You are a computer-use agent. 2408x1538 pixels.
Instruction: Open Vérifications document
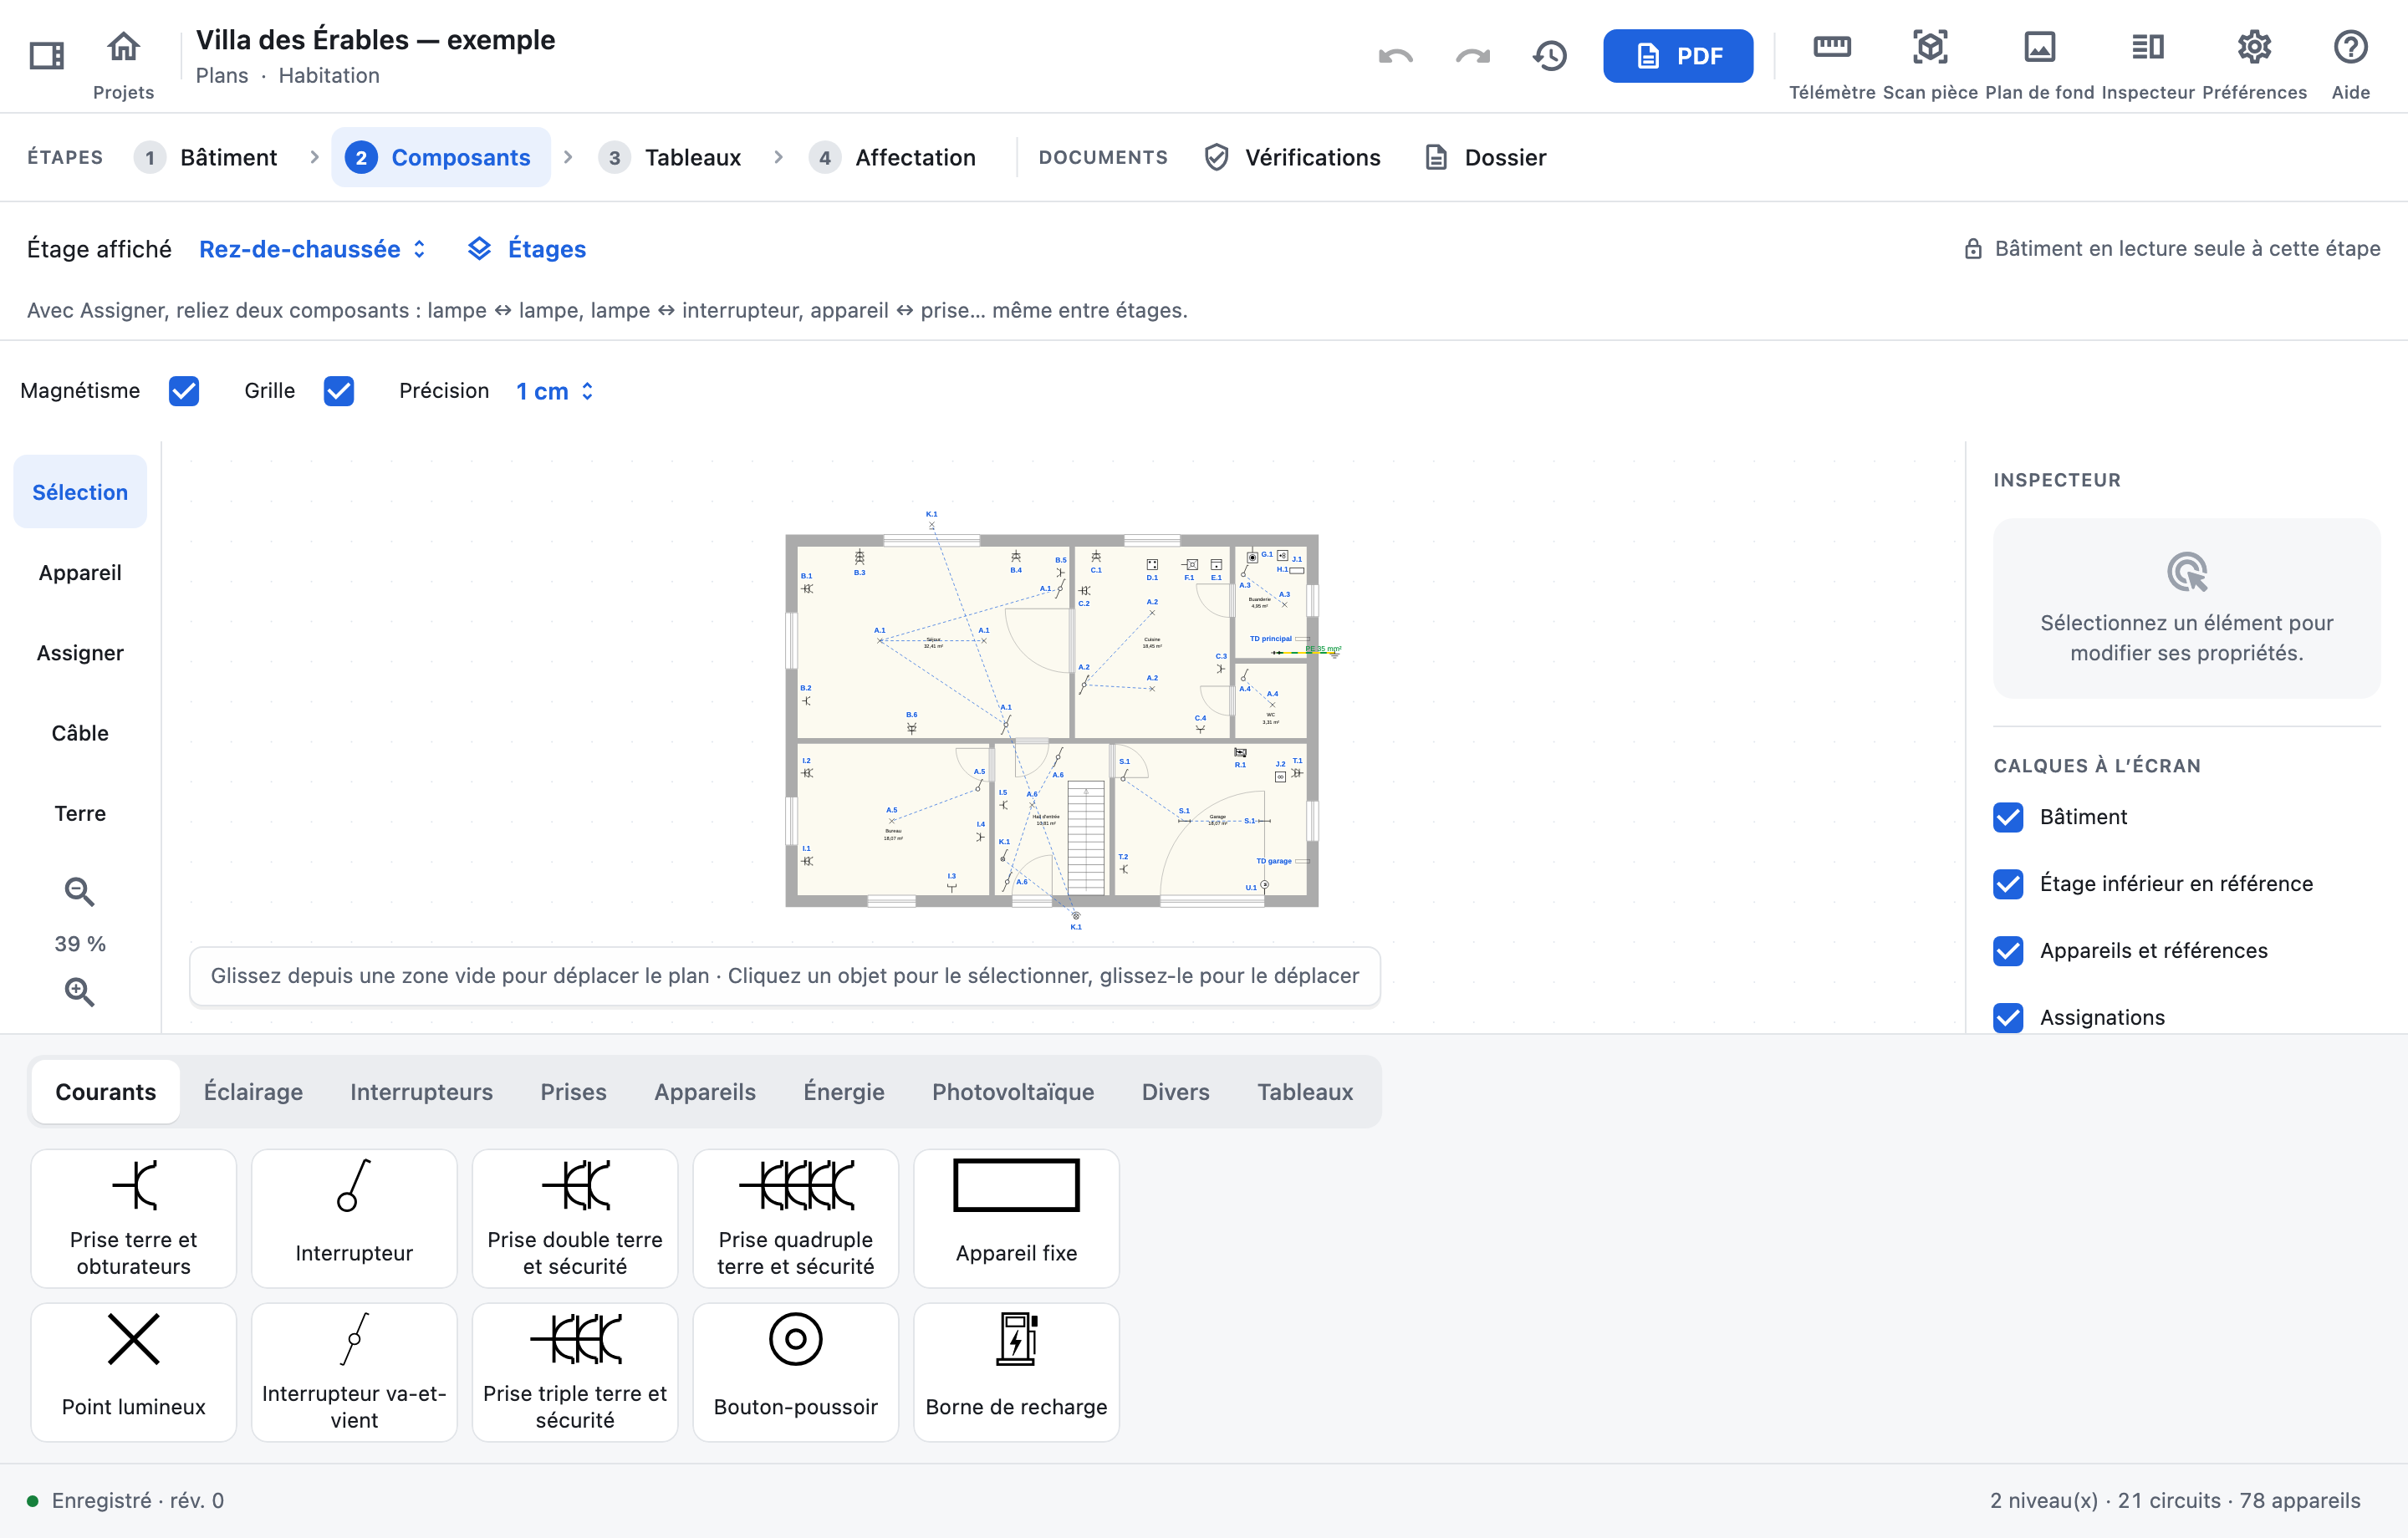[1292, 158]
